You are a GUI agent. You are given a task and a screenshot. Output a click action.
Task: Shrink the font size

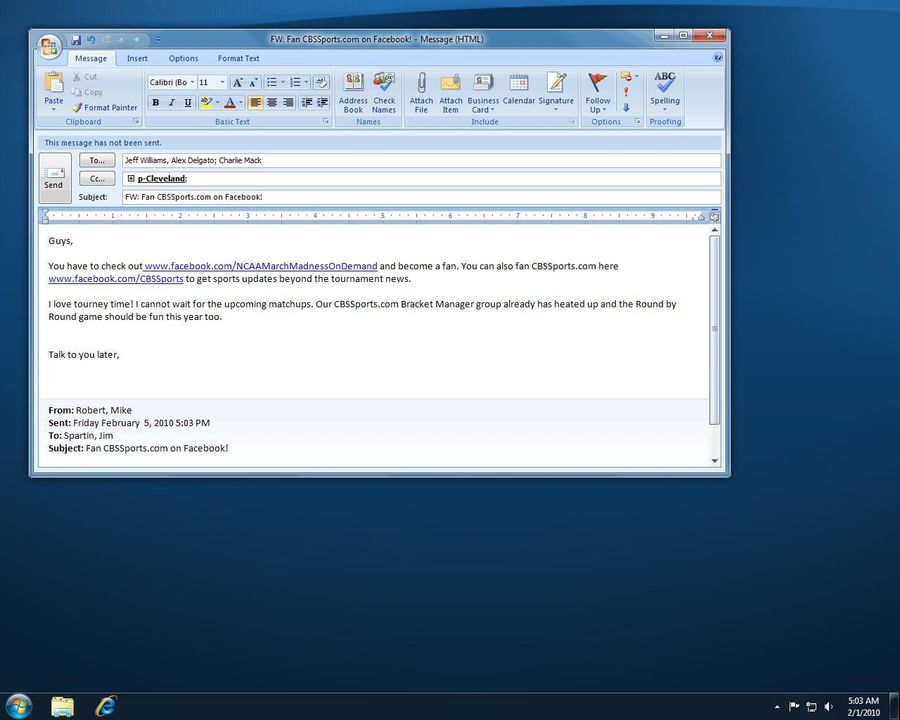coord(253,83)
